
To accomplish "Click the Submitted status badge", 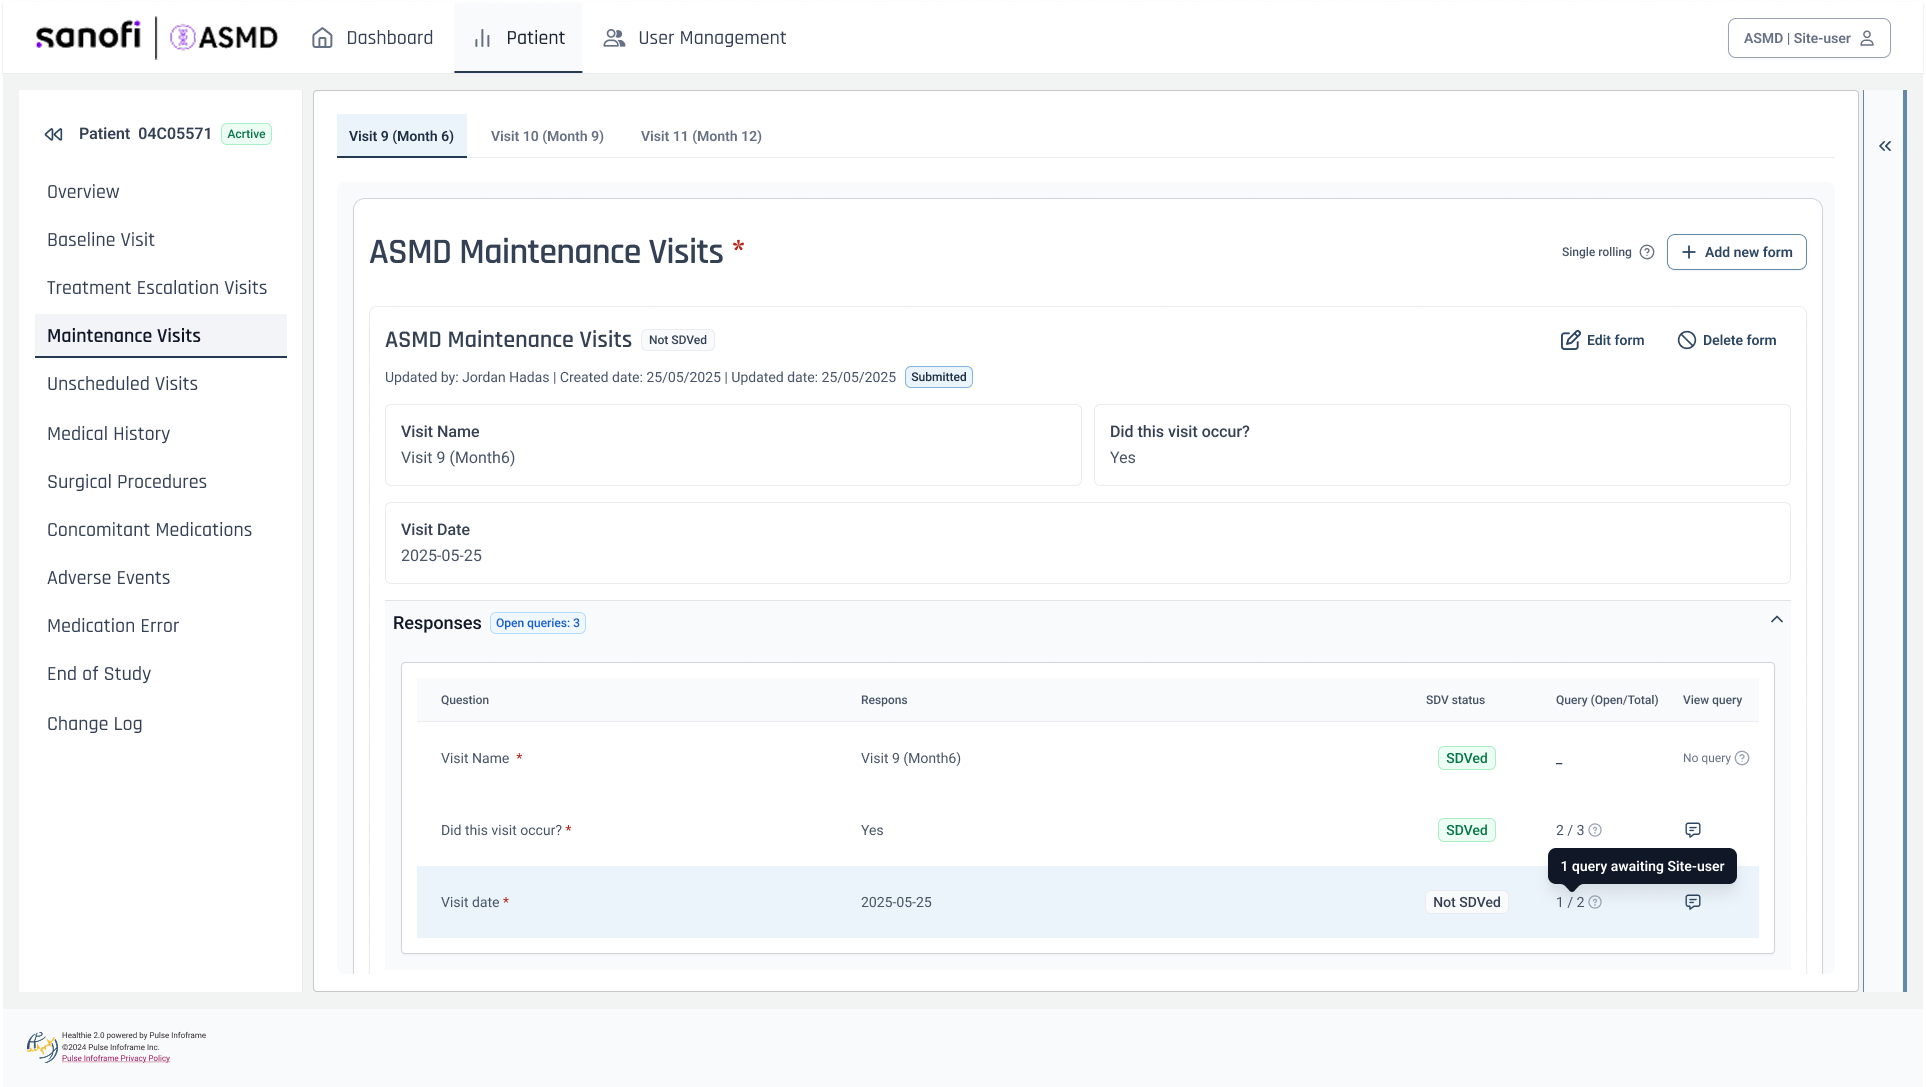I will (x=939, y=377).
